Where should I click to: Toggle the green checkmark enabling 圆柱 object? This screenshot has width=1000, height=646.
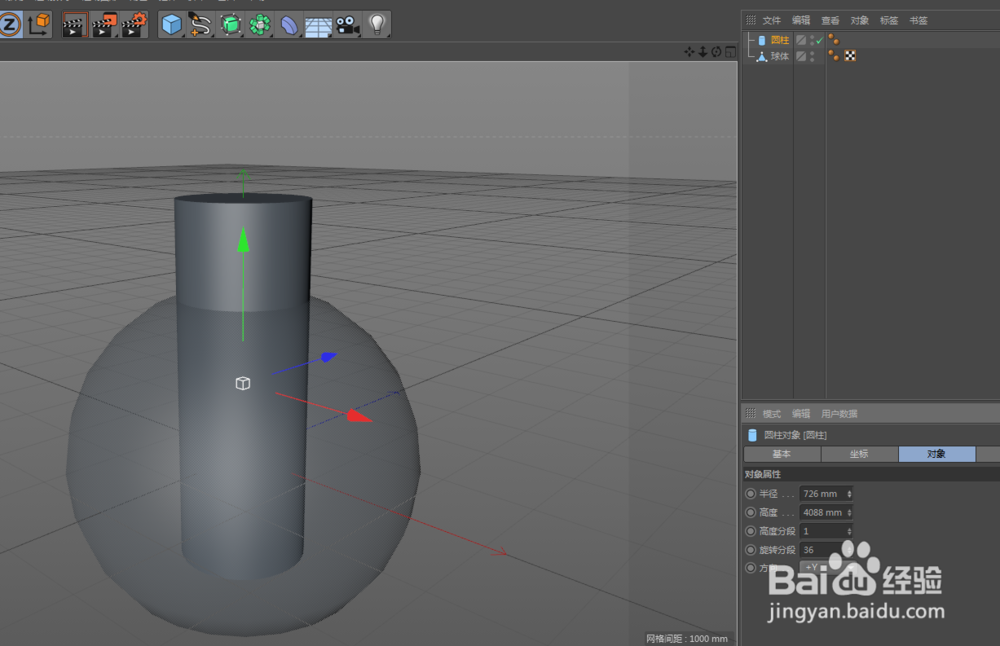point(820,40)
